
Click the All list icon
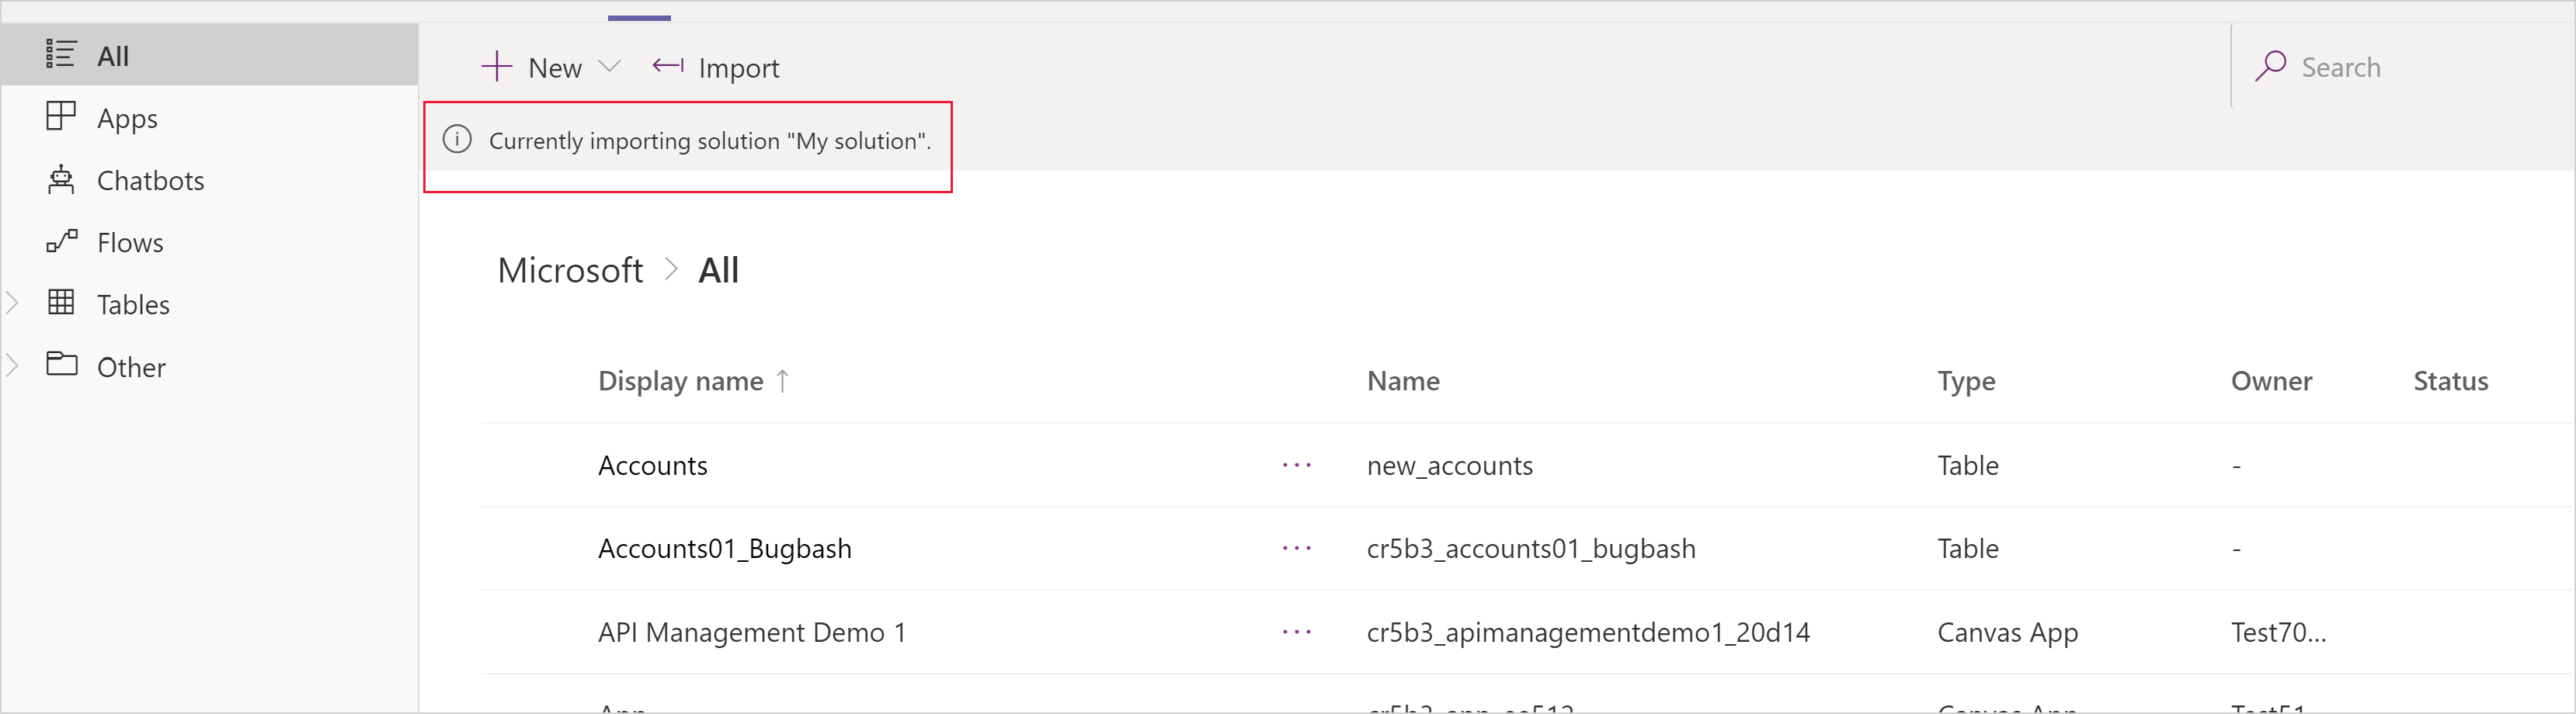tap(61, 54)
